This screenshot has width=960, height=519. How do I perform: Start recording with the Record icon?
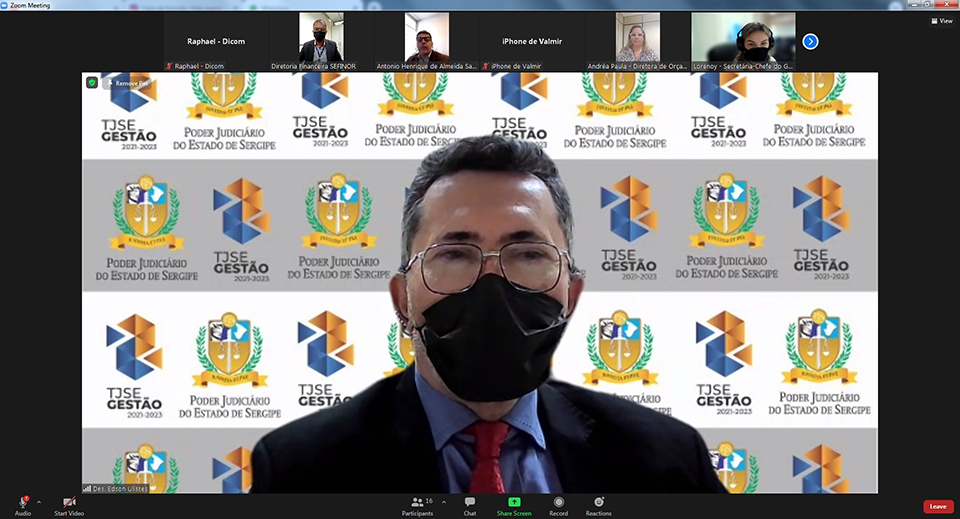(x=558, y=502)
